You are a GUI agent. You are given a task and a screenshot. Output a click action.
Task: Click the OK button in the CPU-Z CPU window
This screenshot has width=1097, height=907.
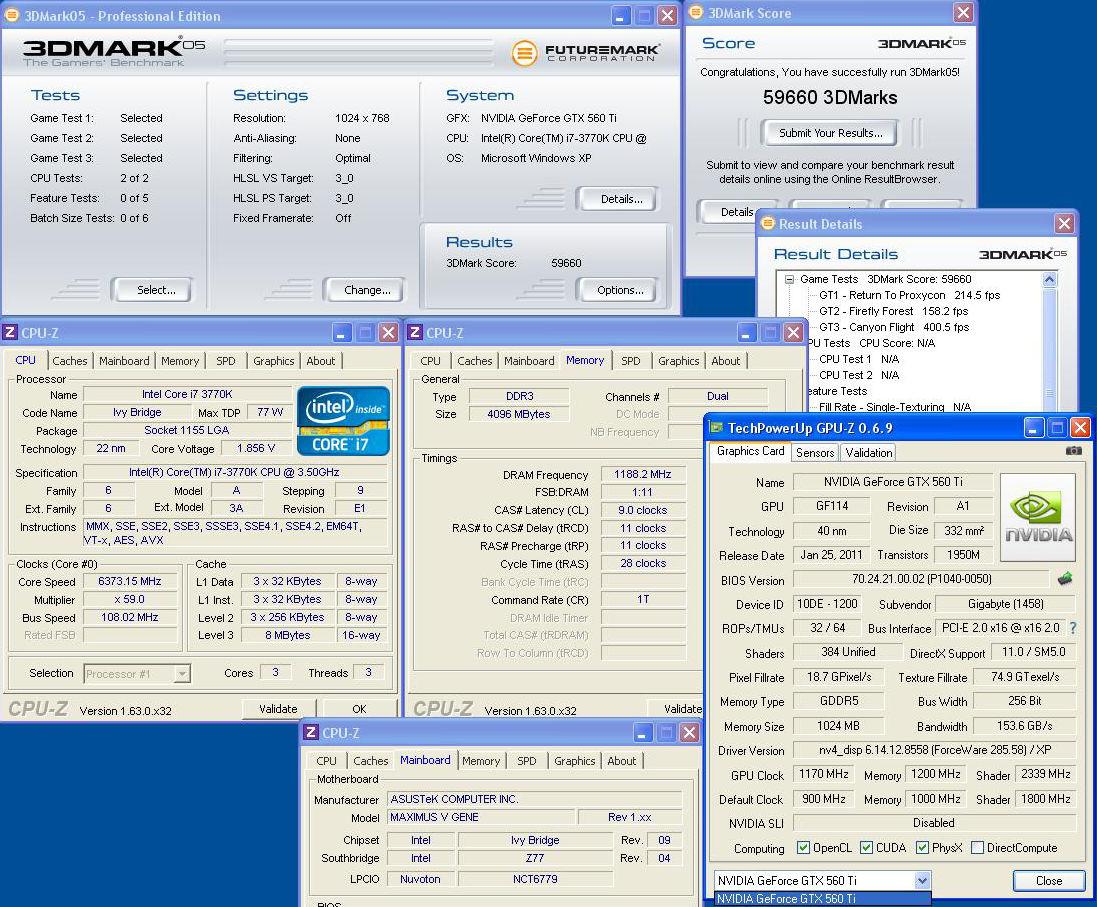[x=359, y=709]
